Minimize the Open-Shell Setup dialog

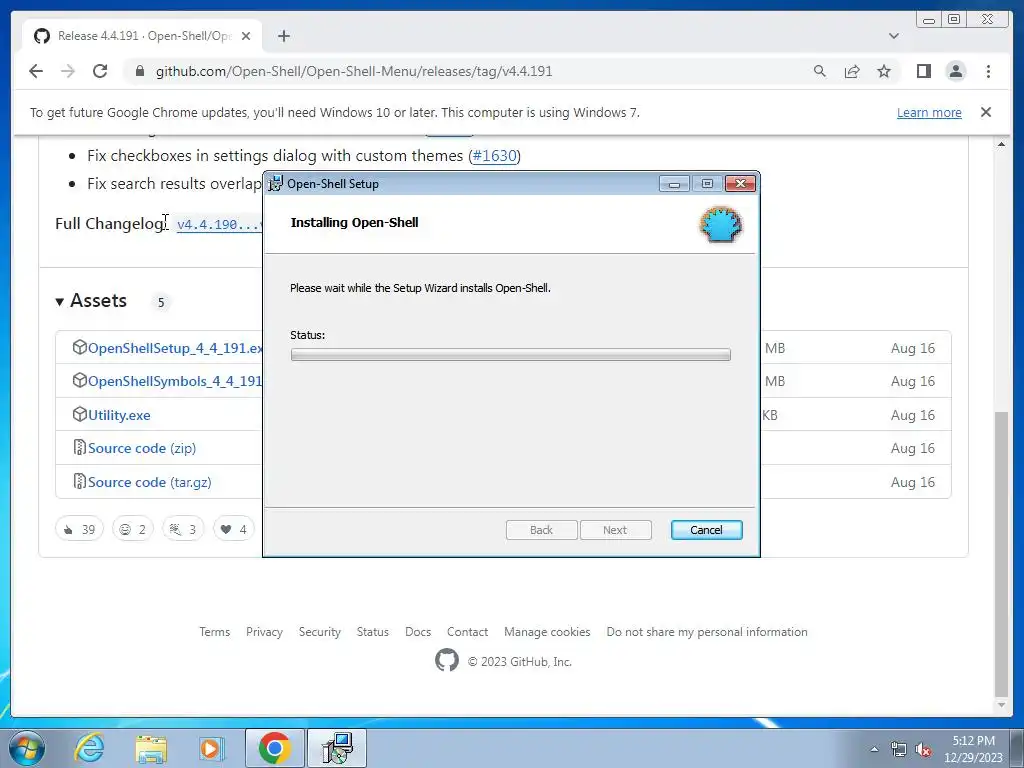click(x=674, y=184)
